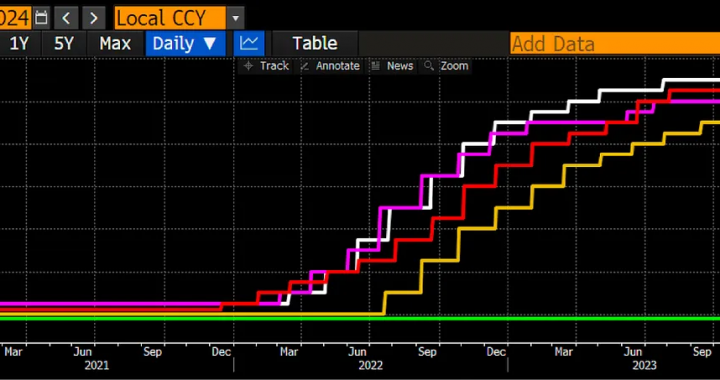
Task: Open the calendar date picker icon
Action: pyautogui.click(x=41, y=18)
